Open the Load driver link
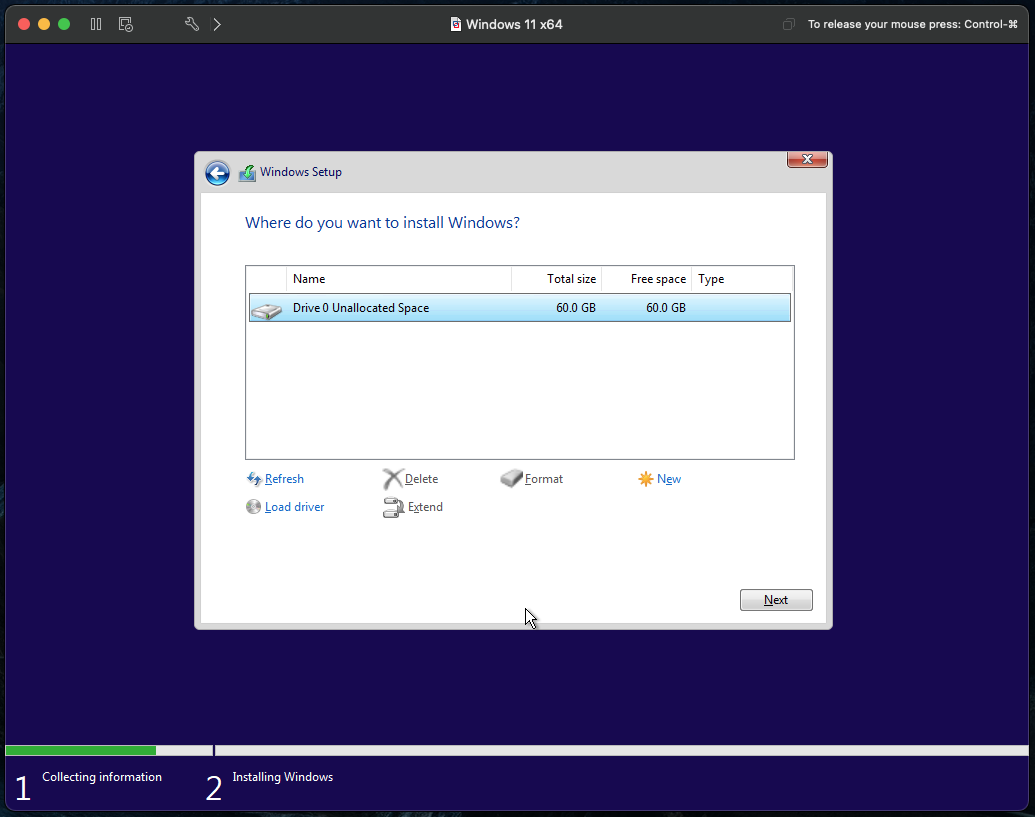Image resolution: width=1035 pixels, height=817 pixels. click(294, 507)
